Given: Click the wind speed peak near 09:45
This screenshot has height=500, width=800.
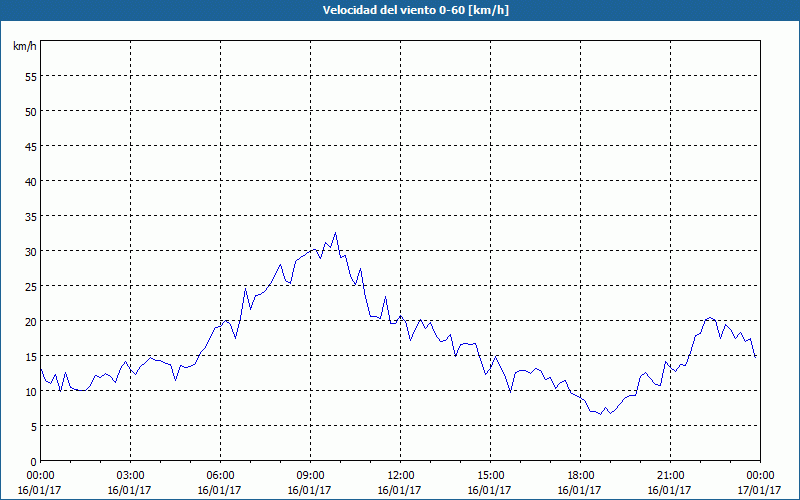Looking at the screenshot, I should click(x=335, y=233).
